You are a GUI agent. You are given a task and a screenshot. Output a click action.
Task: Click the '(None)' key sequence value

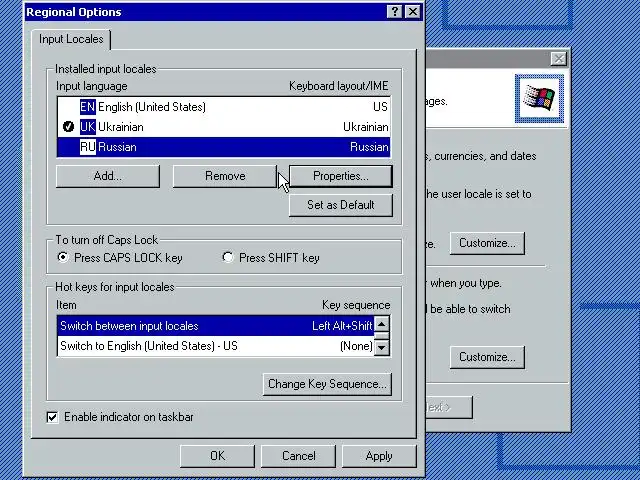(x=356, y=346)
